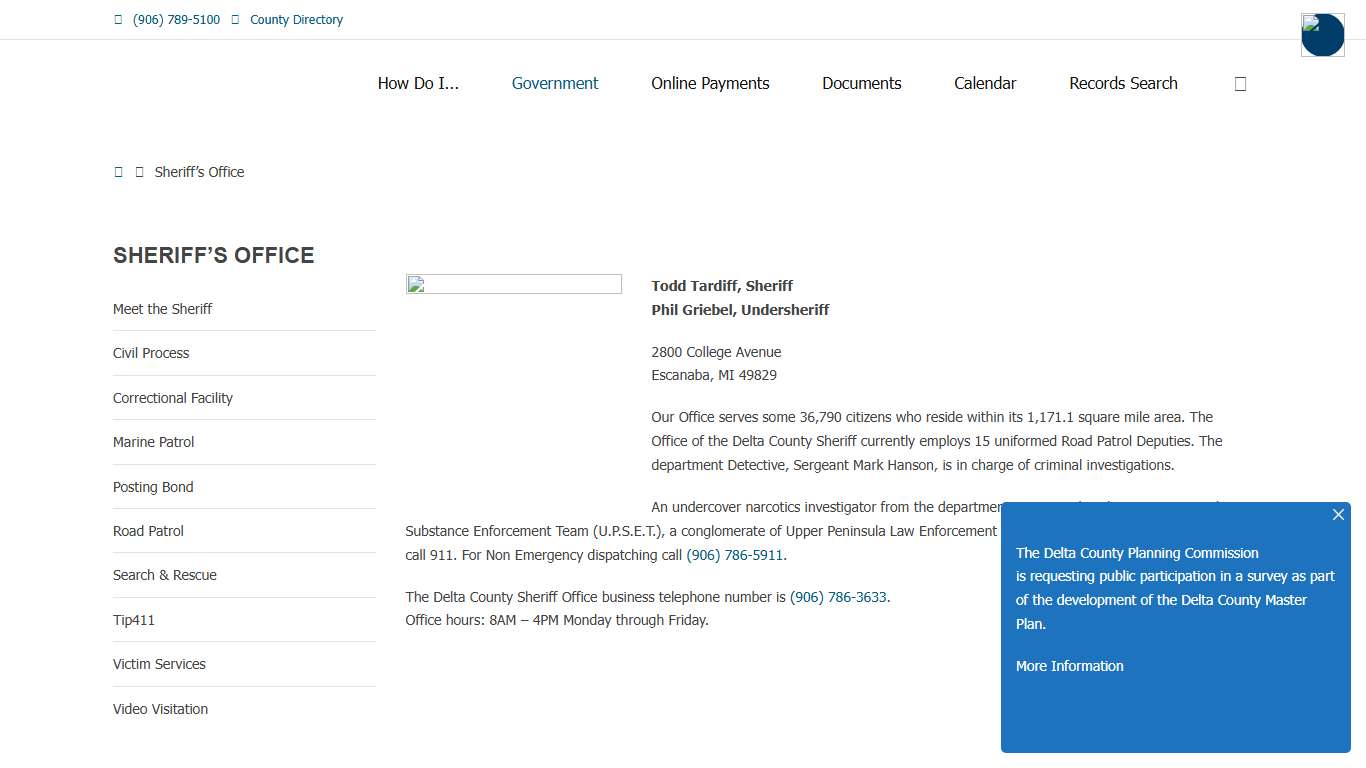The height and width of the screenshot is (768, 1366).
Task: Click the sheriff image placeholder
Action: 513,285
